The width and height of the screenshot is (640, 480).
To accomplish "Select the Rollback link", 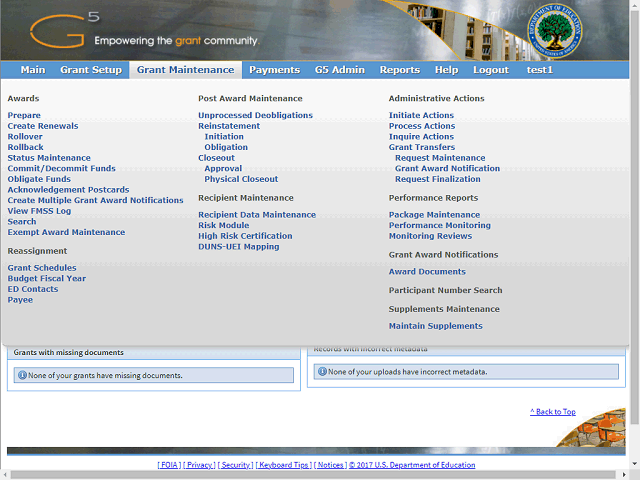I will (25, 147).
